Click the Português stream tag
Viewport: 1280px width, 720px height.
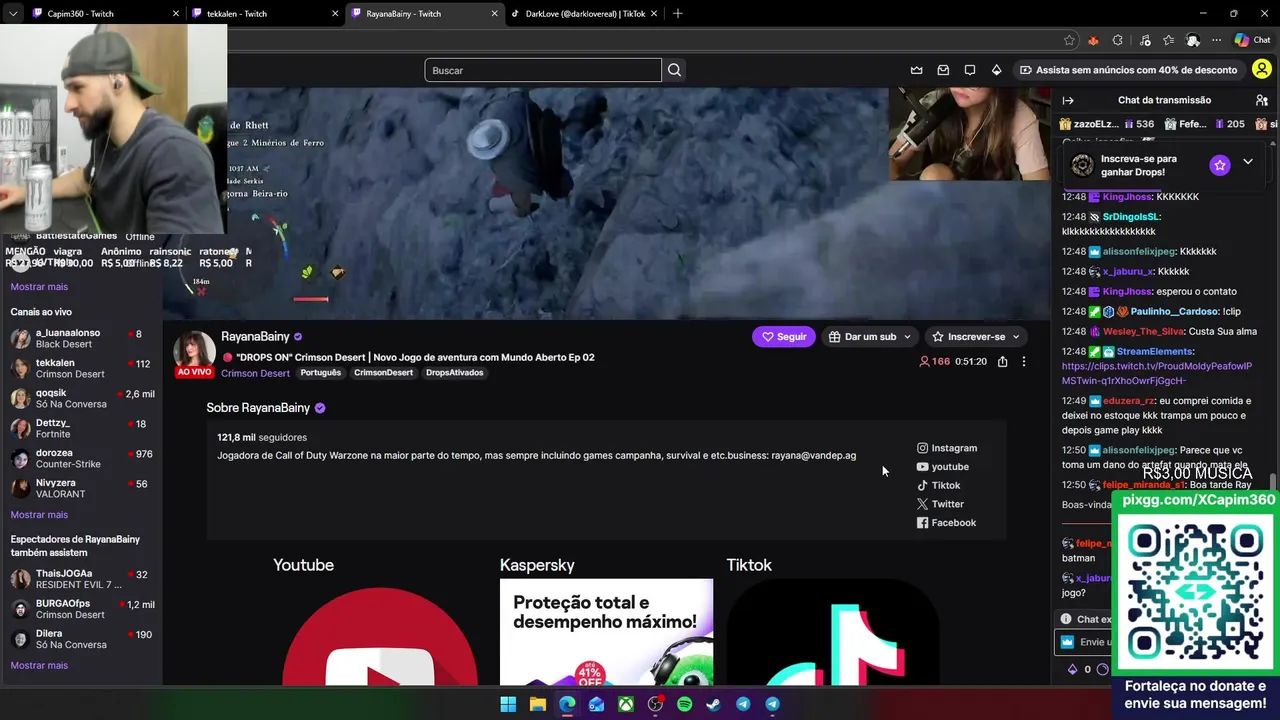click(x=321, y=373)
